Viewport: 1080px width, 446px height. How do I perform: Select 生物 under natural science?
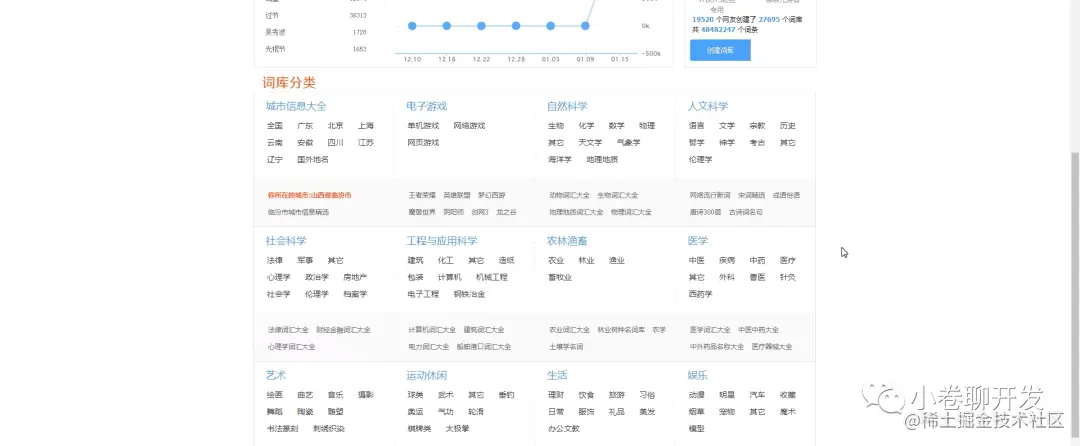555,126
